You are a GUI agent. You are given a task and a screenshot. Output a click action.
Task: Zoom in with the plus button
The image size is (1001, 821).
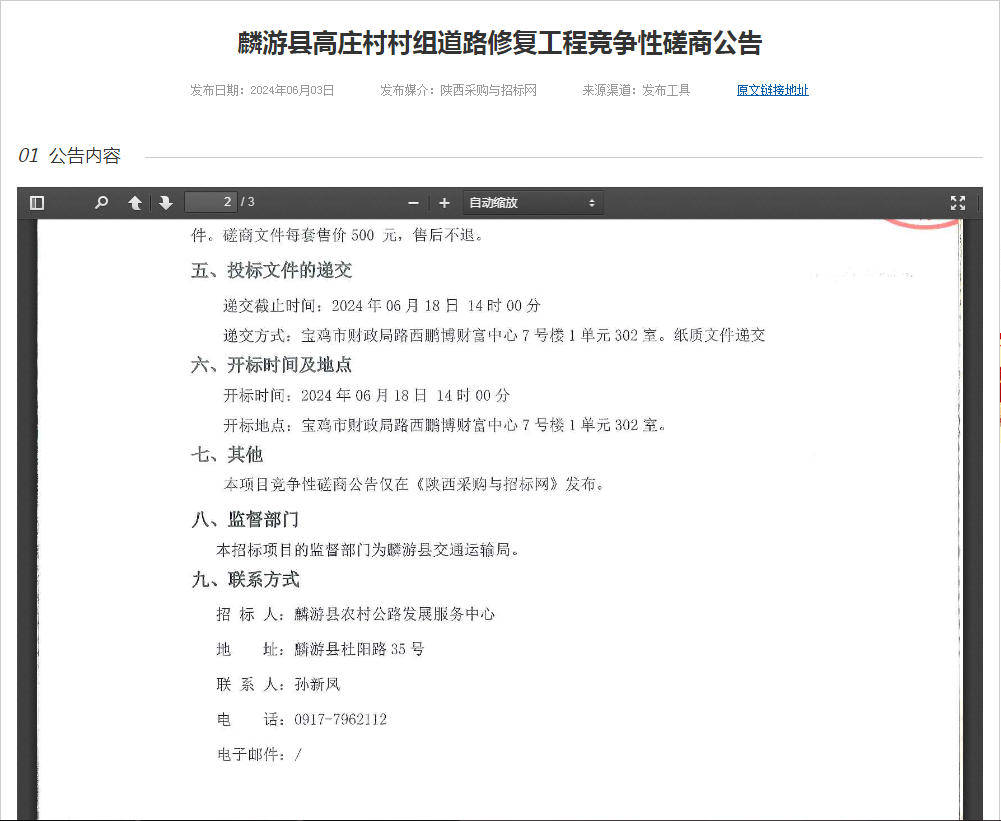pyautogui.click(x=444, y=203)
